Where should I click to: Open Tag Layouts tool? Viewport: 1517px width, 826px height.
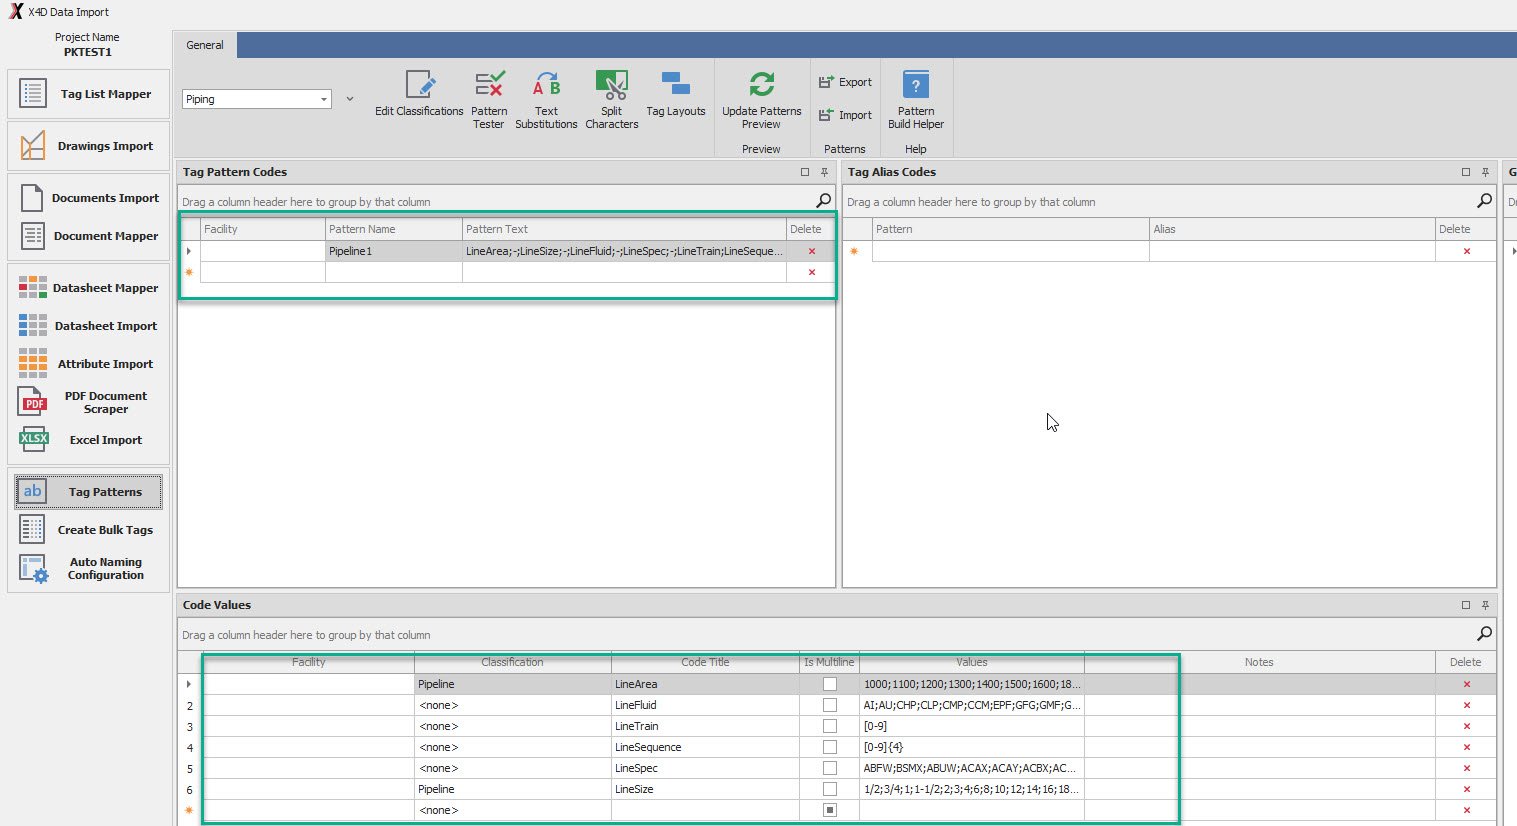coord(676,95)
